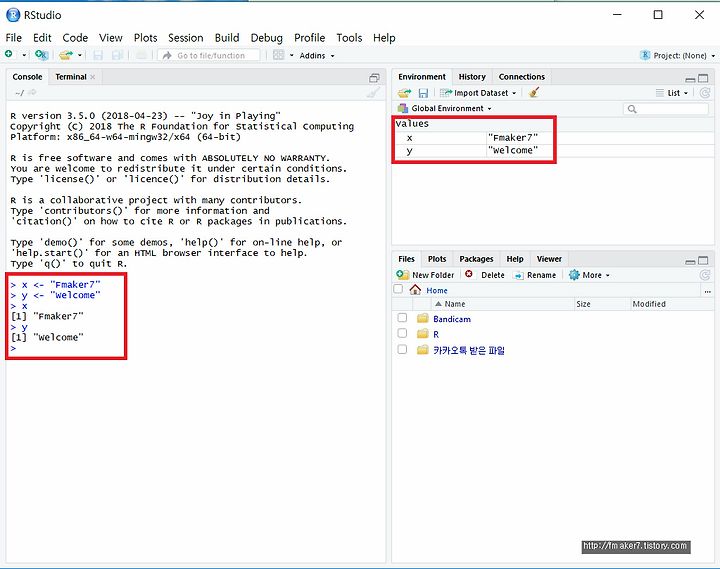Click the Environment search field
This screenshot has width=720, height=569.
(x=666, y=109)
